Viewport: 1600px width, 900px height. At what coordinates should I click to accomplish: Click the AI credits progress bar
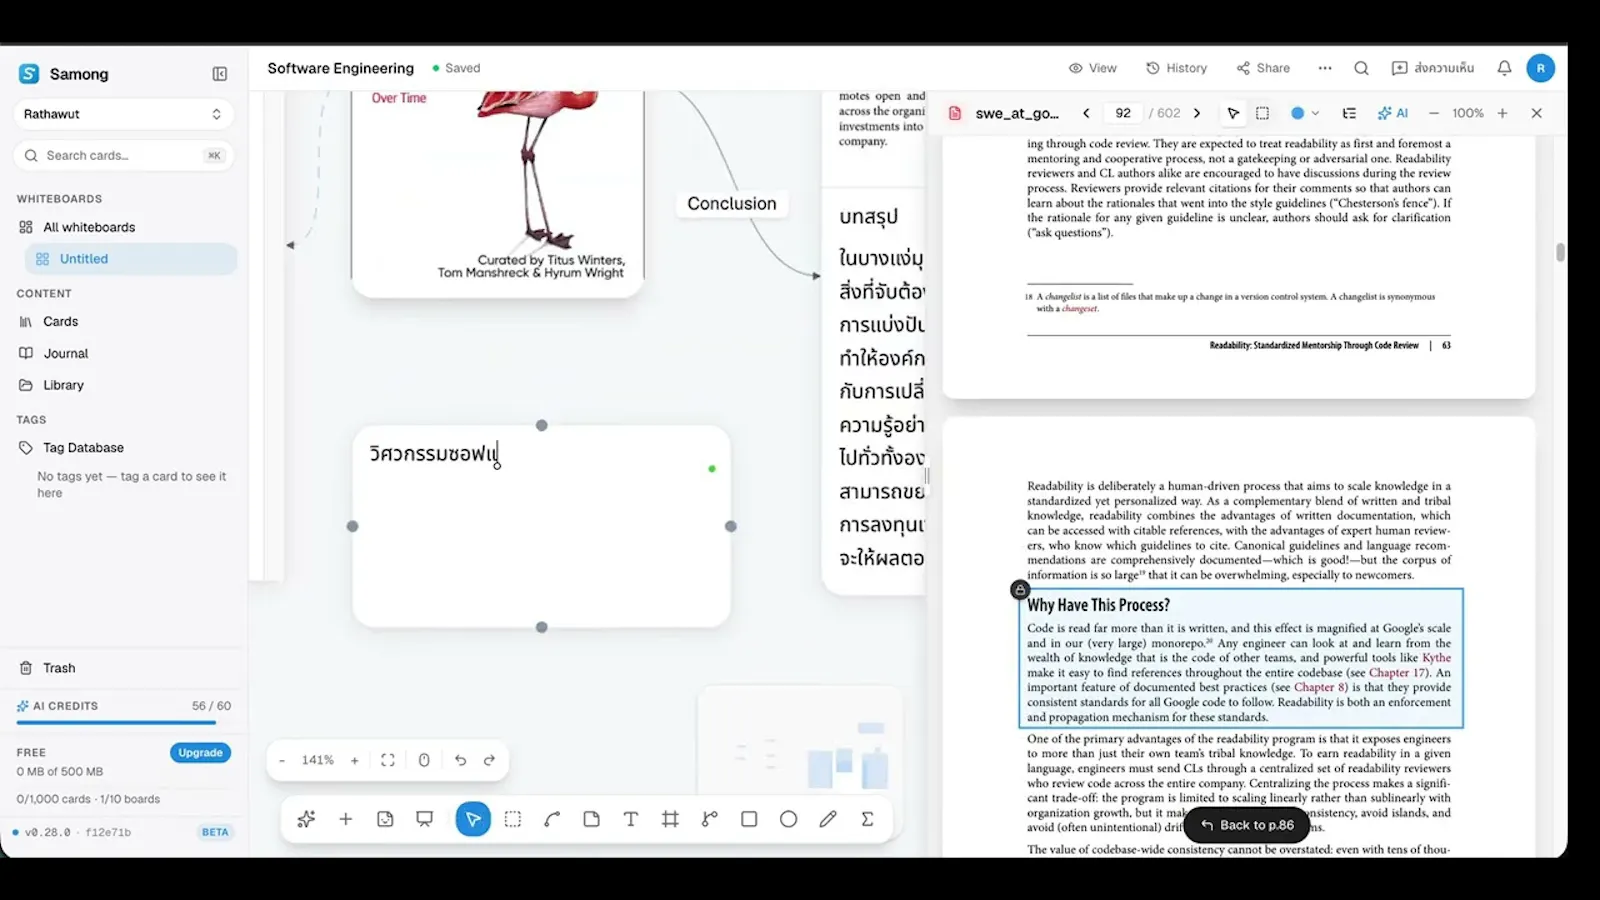pos(124,722)
